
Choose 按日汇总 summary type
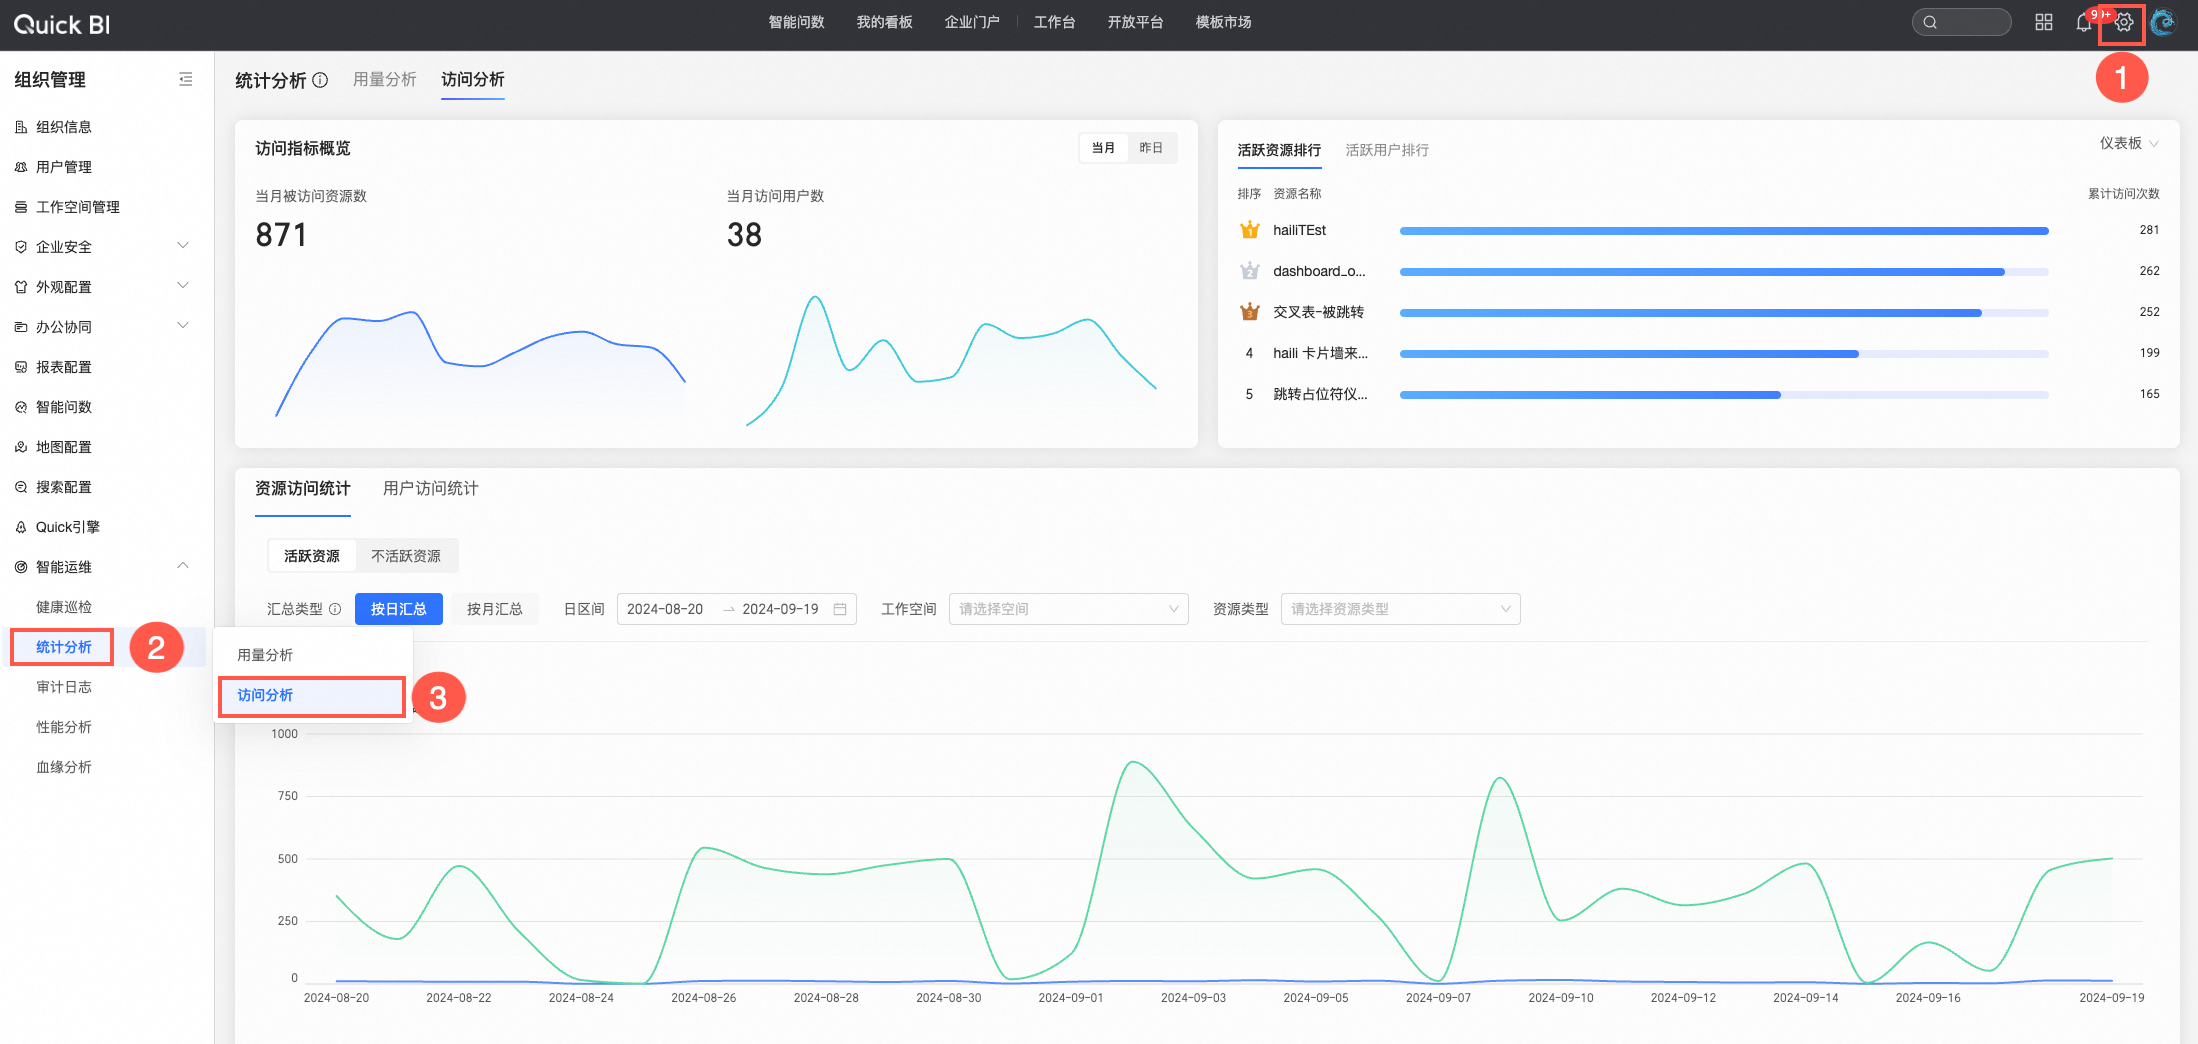(399, 609)
